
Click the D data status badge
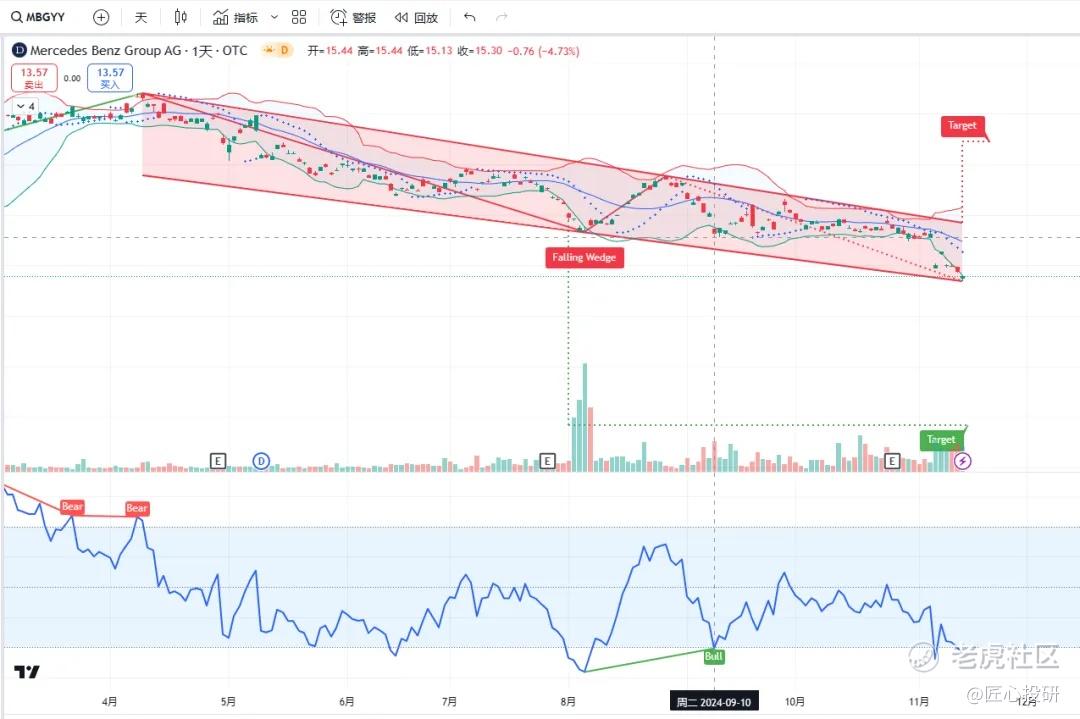[277, 50]
